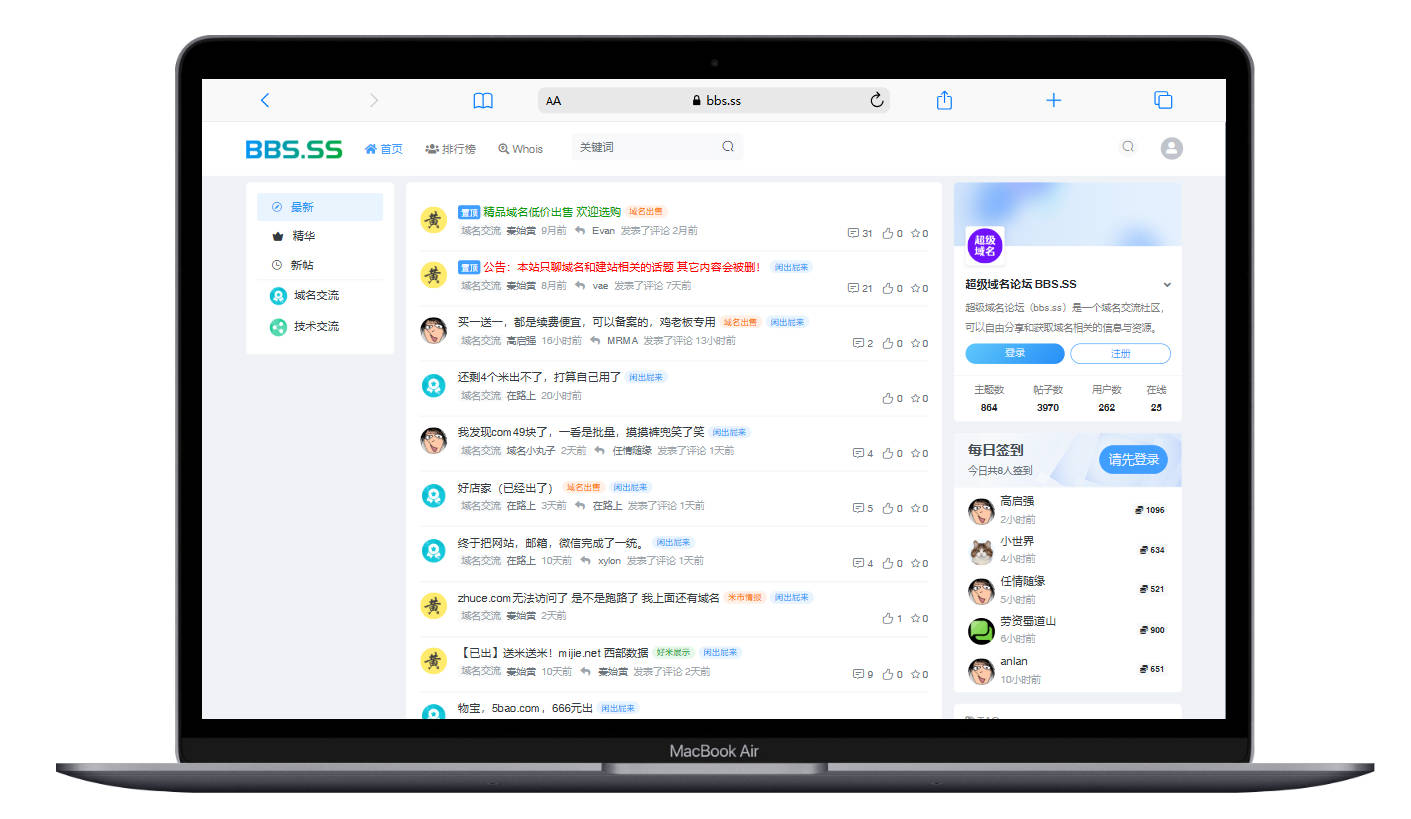Click the 注册 register button

[x=1120, y=353]
